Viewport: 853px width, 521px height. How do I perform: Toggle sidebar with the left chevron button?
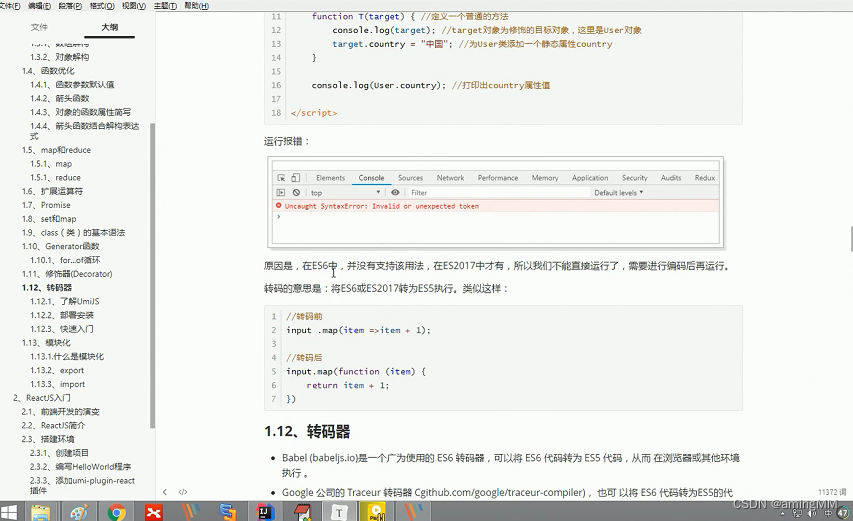165,492
